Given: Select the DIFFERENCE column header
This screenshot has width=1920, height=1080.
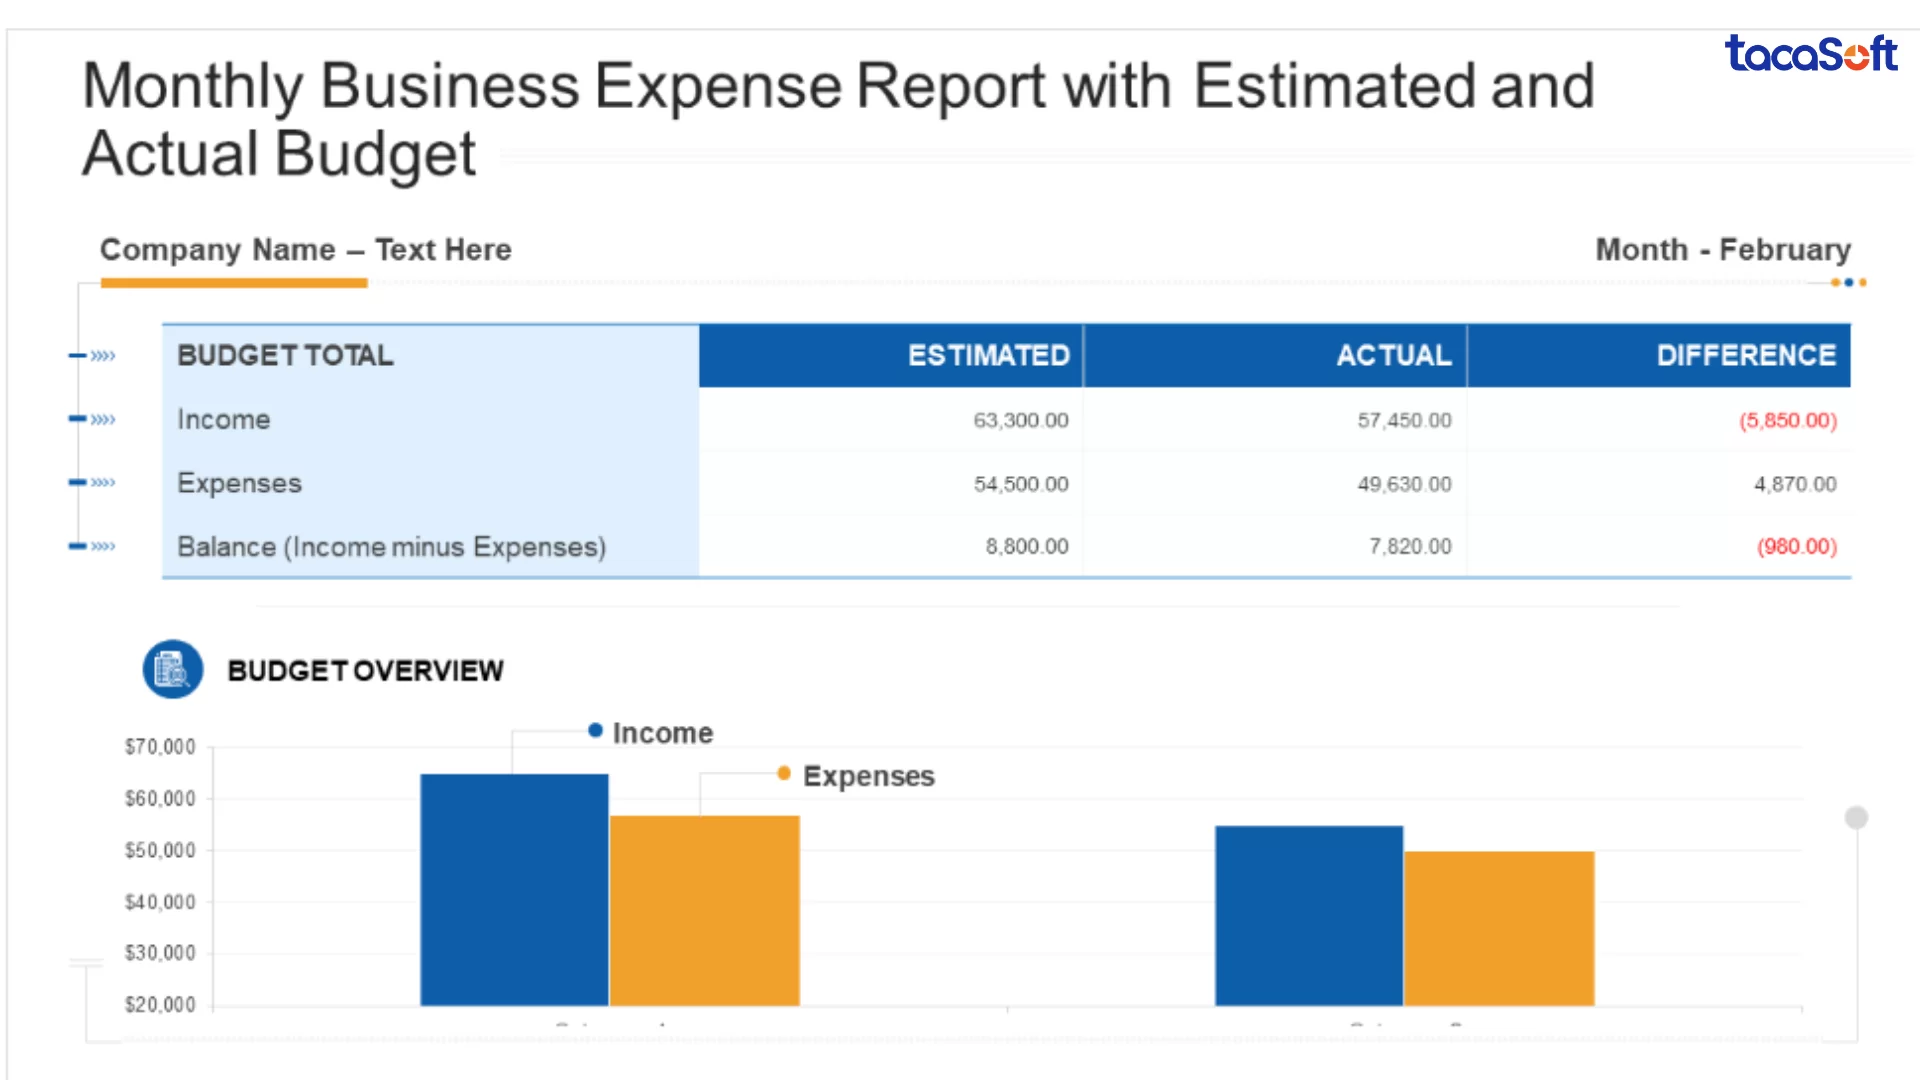Looking at the screenshot, I should click(1745, 356).
